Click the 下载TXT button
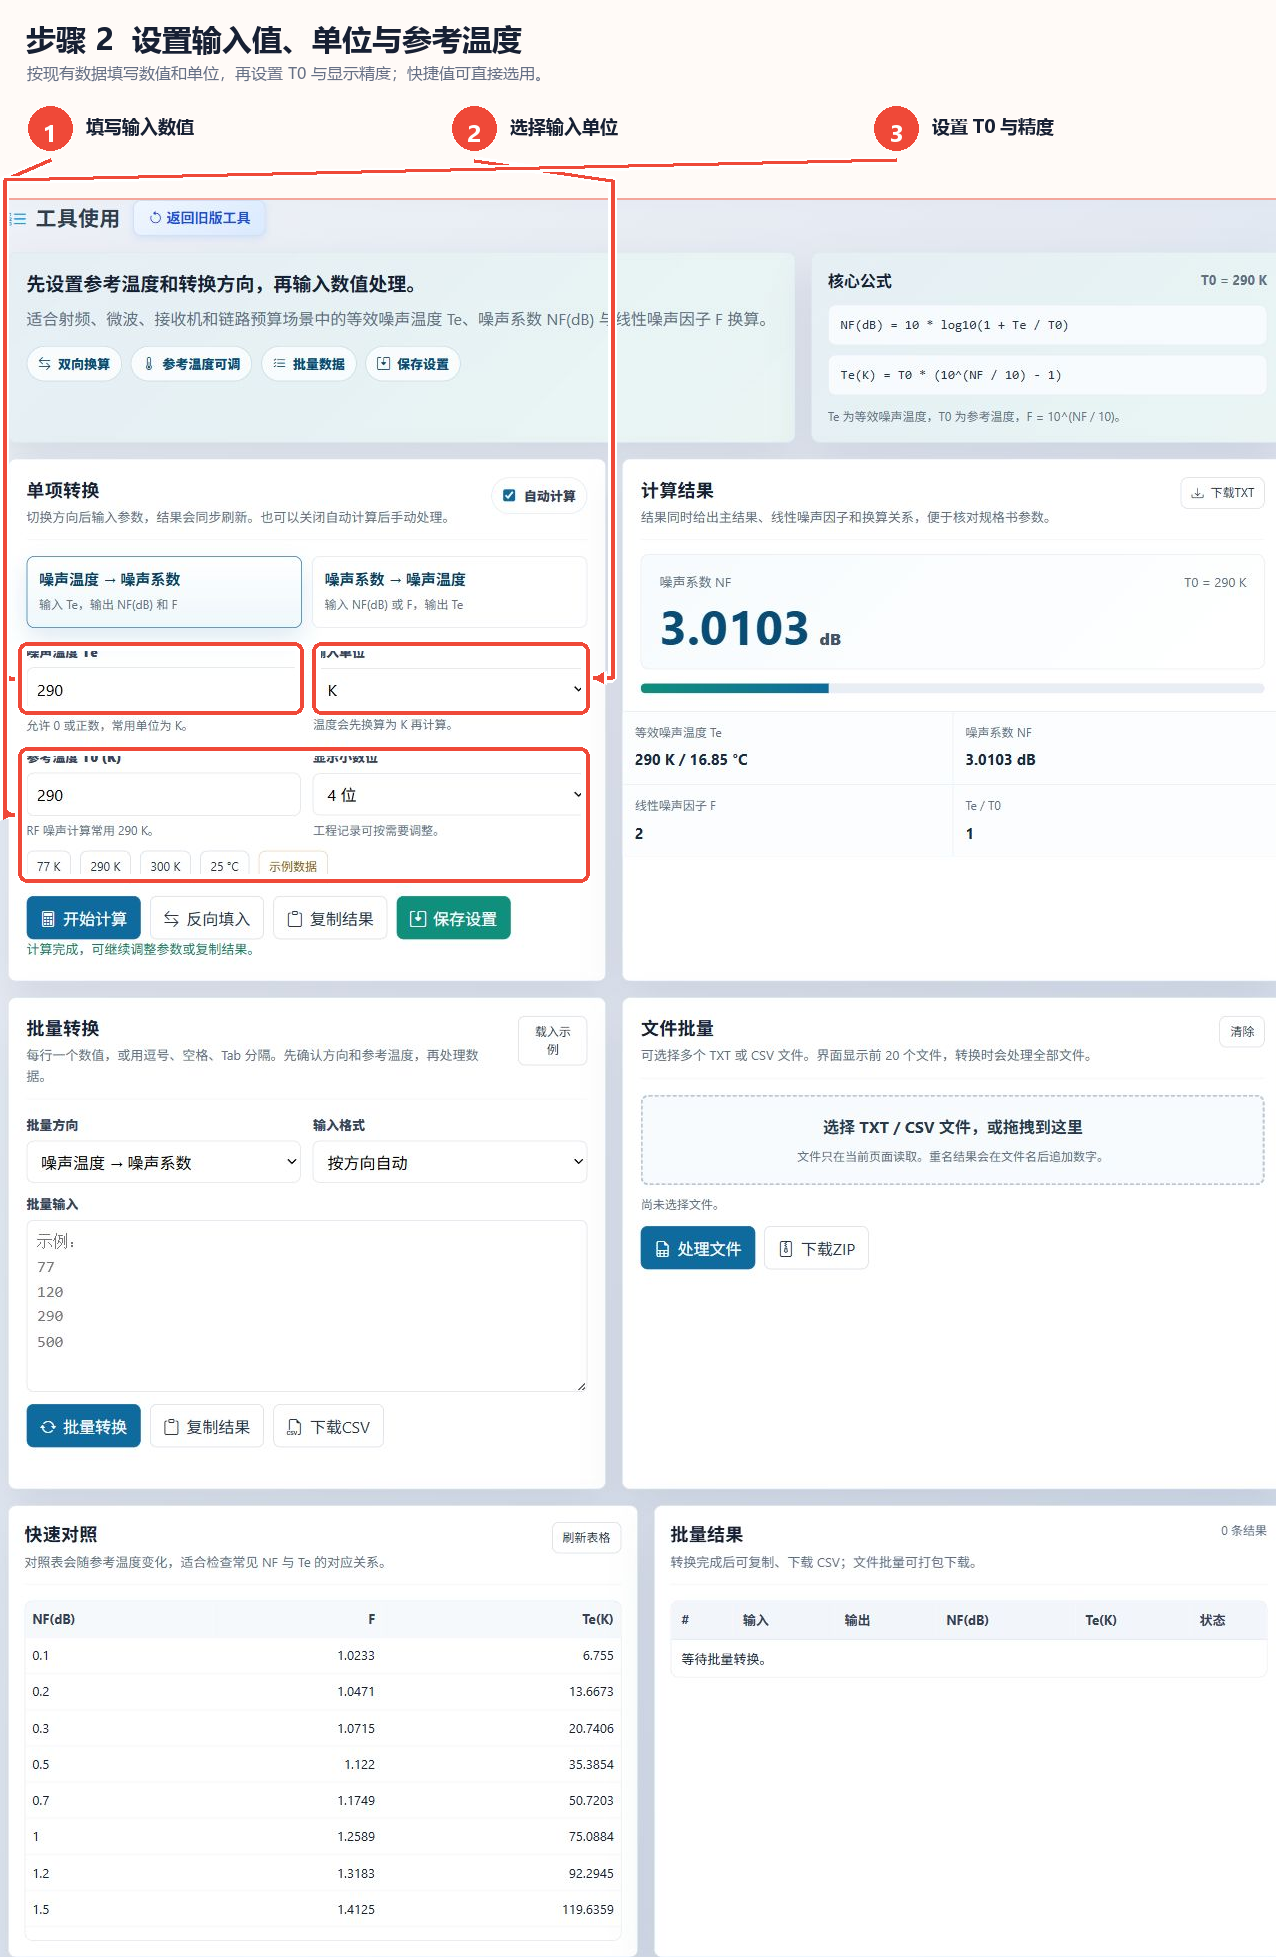The image size is (1276, 1957). tap(1223, 493)
